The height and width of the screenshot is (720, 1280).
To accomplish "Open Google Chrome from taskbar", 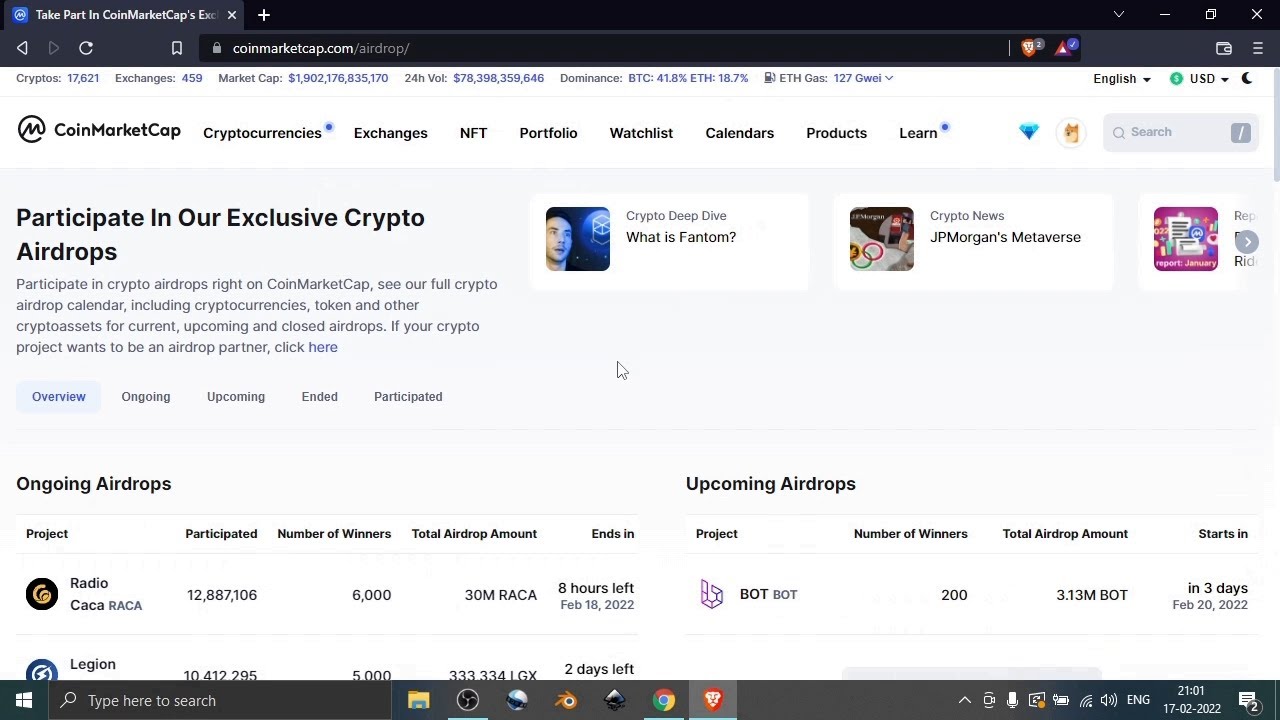I will (x=664, y=700).
